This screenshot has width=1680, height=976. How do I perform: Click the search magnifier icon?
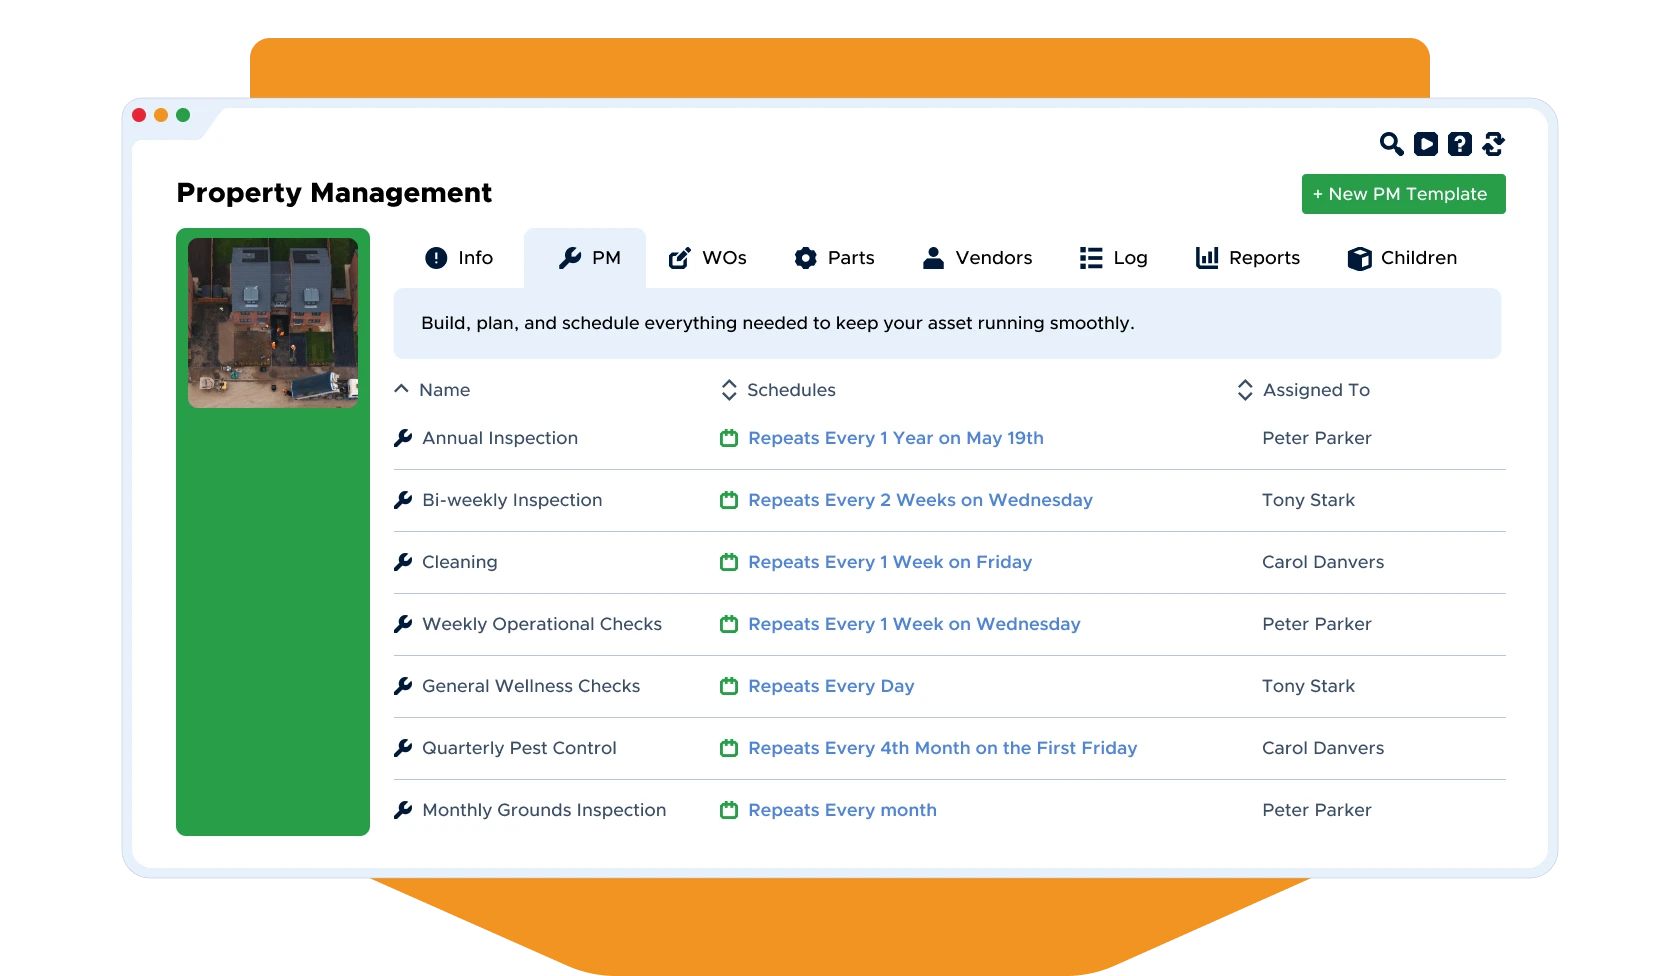click(x=1391, y=144)
